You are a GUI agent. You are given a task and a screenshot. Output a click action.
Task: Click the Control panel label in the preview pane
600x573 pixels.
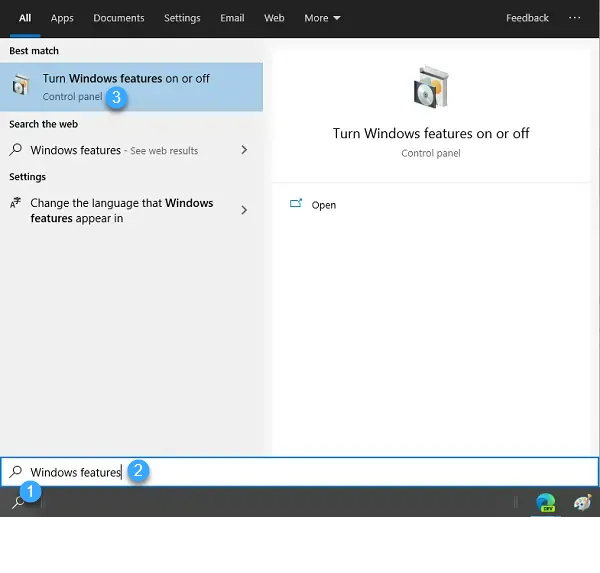(x=431, y=153)
